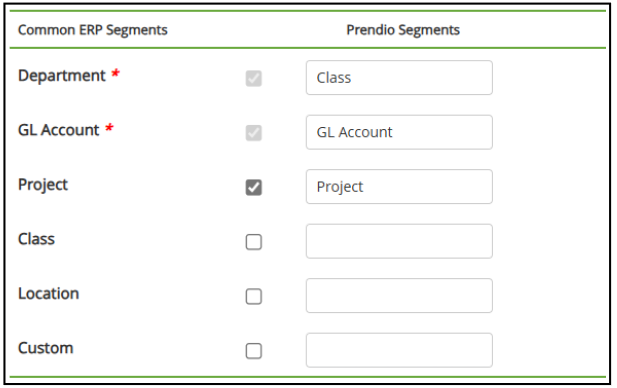Edit the Department field containing 'Class'

coord(399,78)
